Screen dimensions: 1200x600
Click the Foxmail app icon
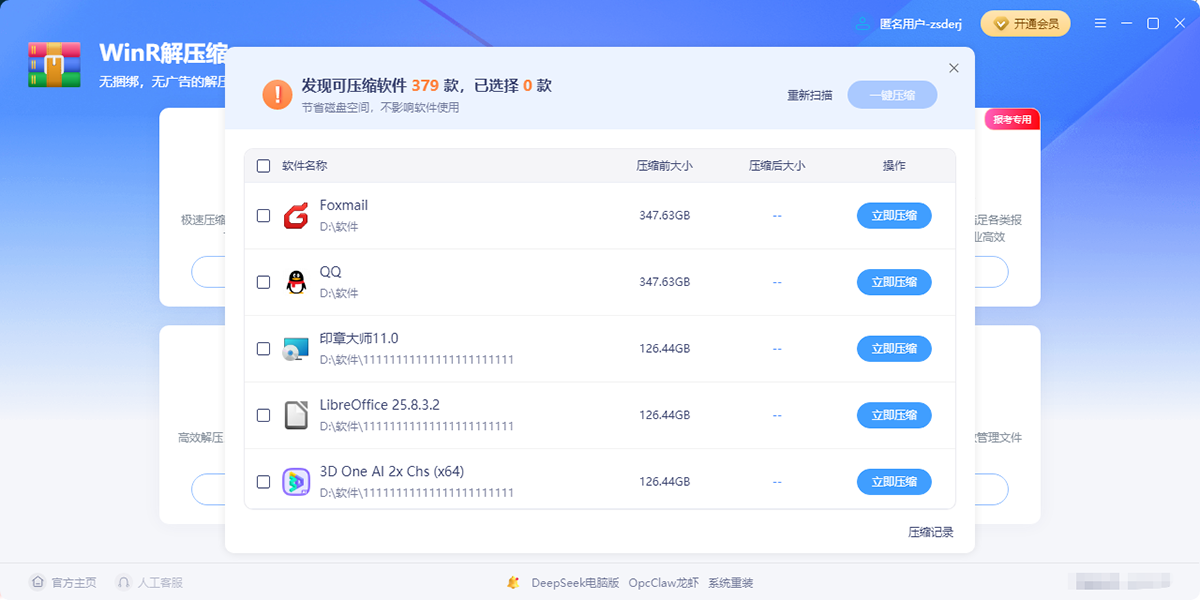(x=295, y=215)
